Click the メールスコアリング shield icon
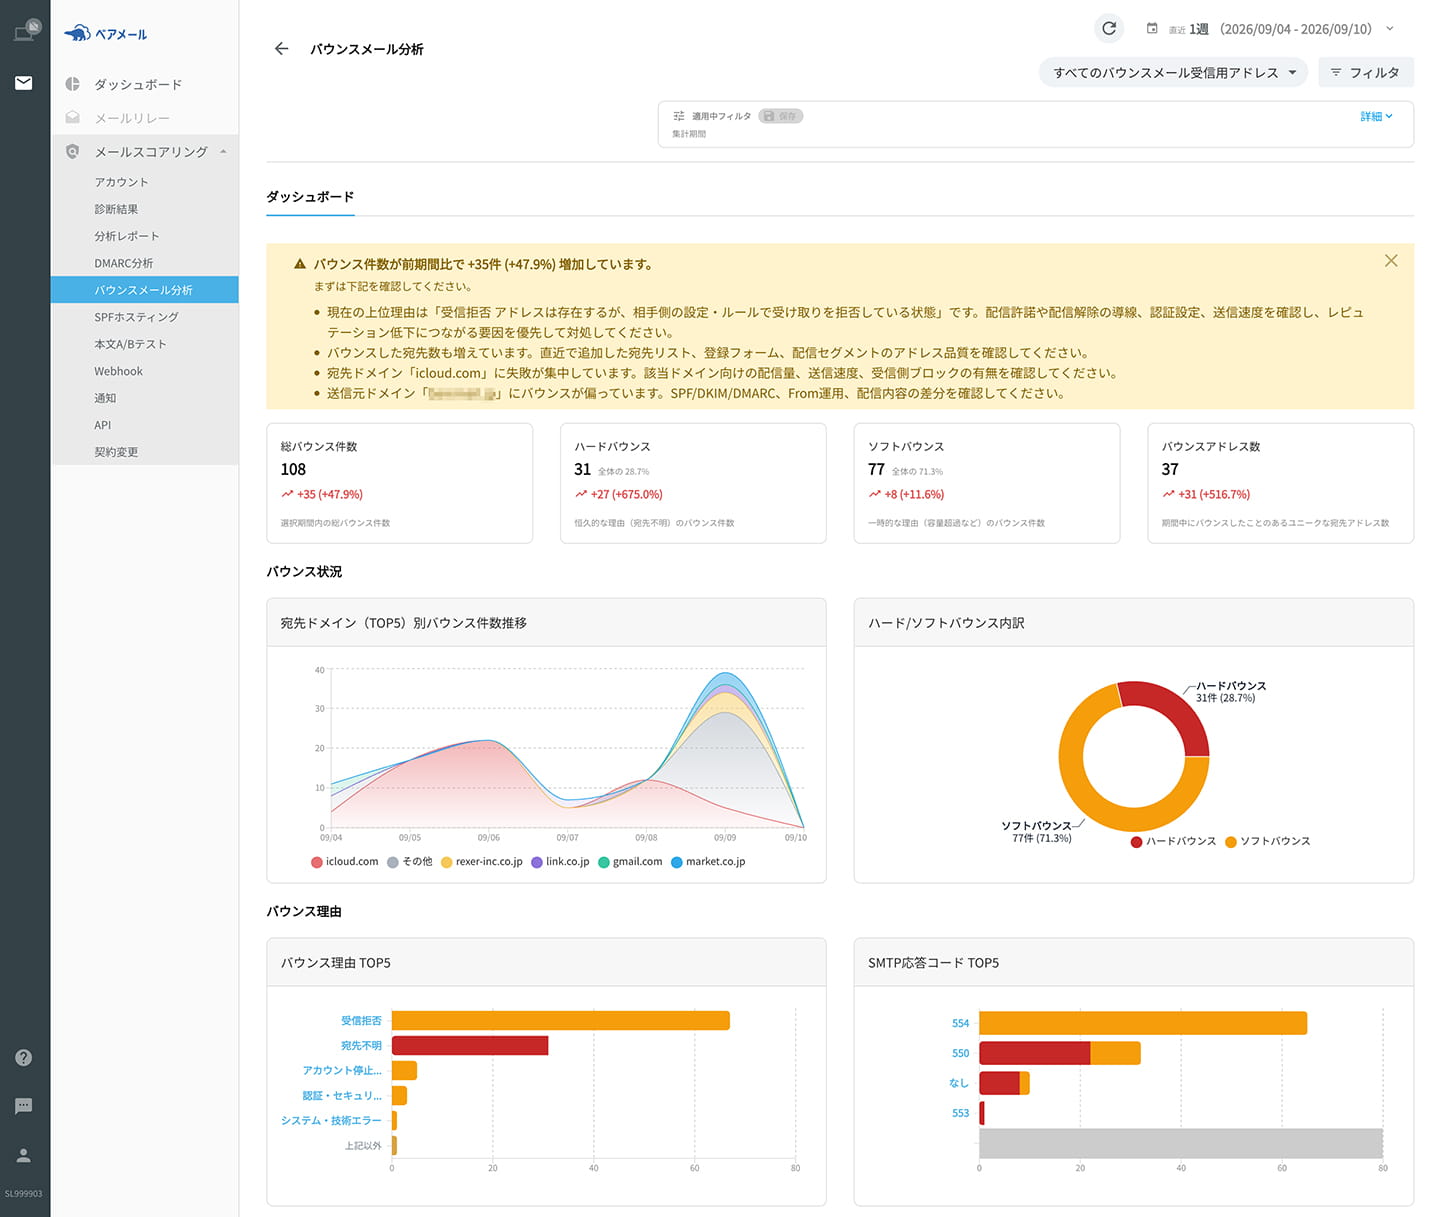Viewport: 1440px width, 1217px height. 72,152
